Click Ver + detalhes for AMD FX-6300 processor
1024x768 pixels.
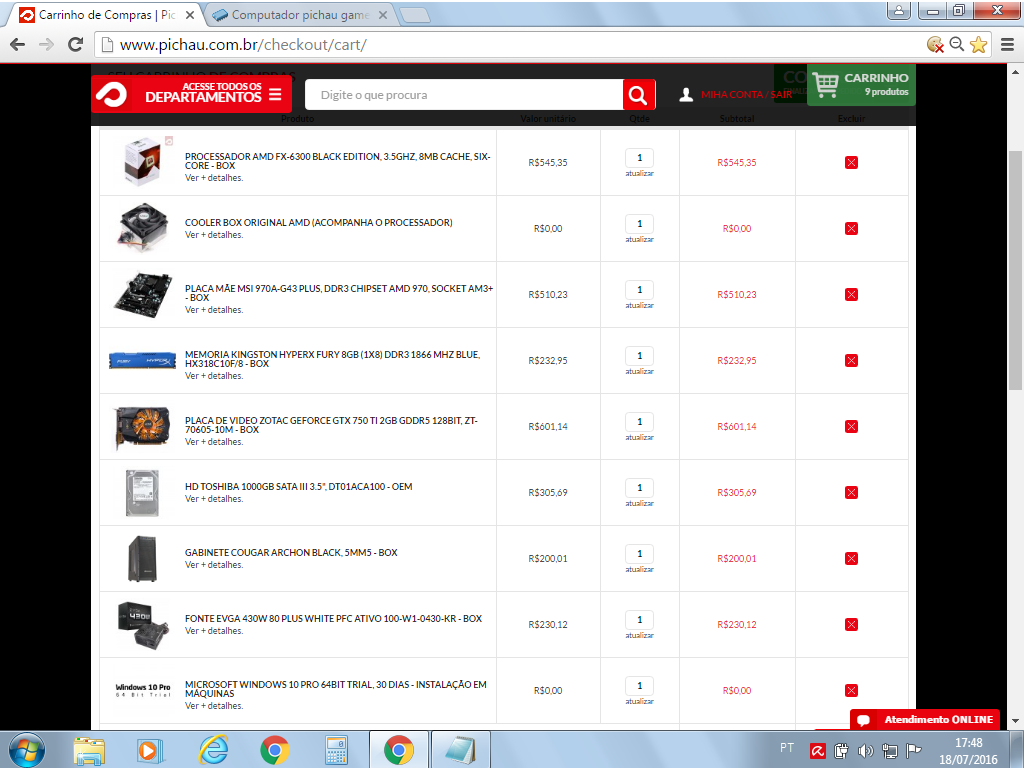(x=214, y=178)
